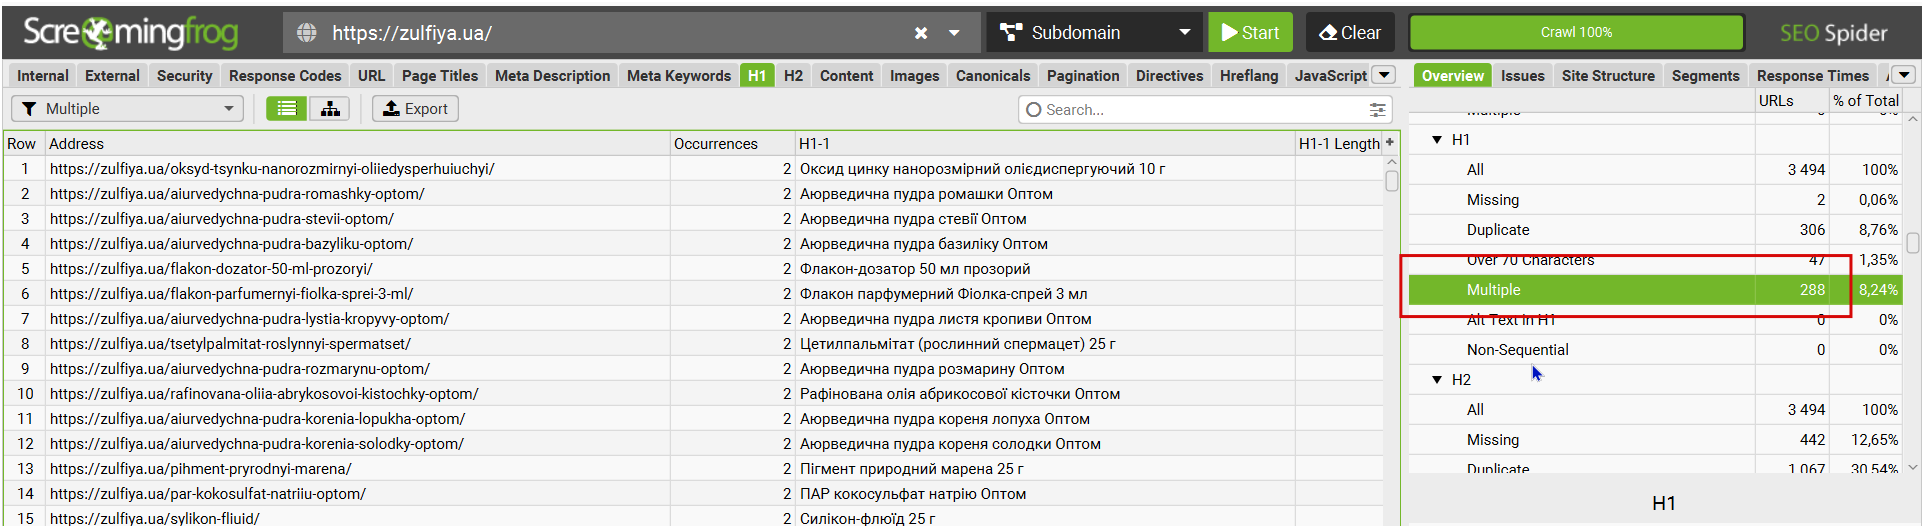Open the Issues tab
This screenshot has height=526, width=1922.
[1522, 76]
